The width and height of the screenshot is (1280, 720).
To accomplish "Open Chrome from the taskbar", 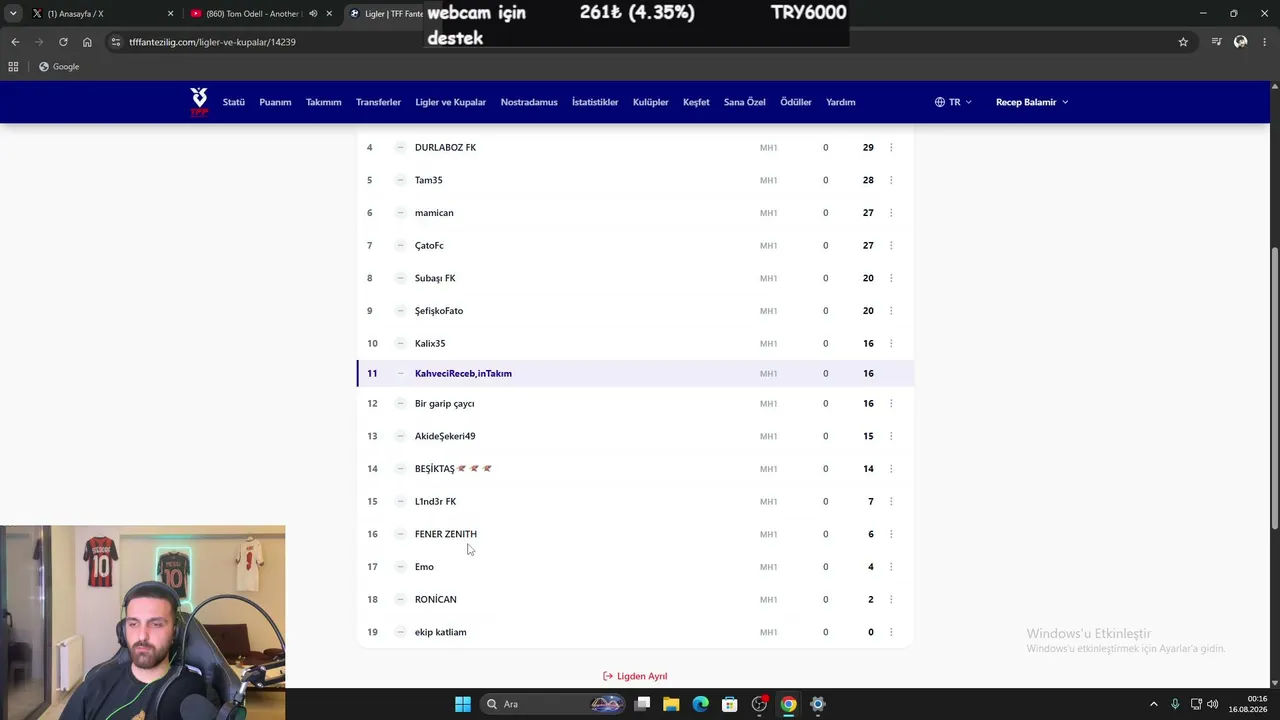I will pyautogui.click(x=788, y=704).
